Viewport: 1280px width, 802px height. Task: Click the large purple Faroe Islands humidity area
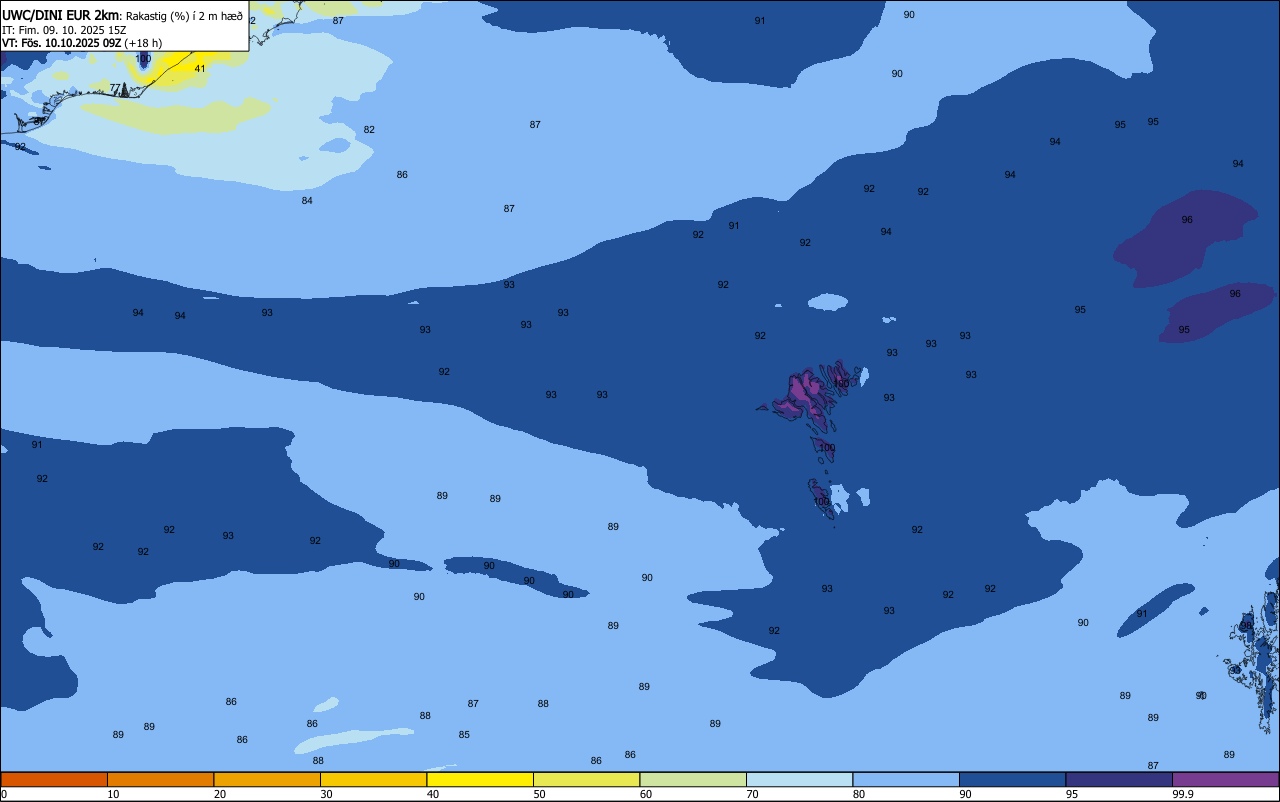tap(804, 395)
